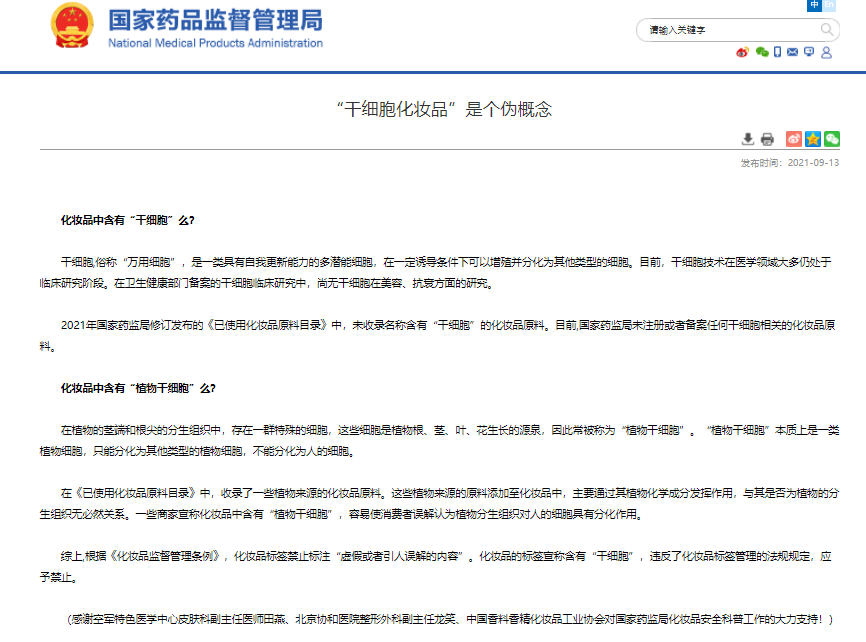Open the user account icon
The image size is (866, 642).
(826, 52)
